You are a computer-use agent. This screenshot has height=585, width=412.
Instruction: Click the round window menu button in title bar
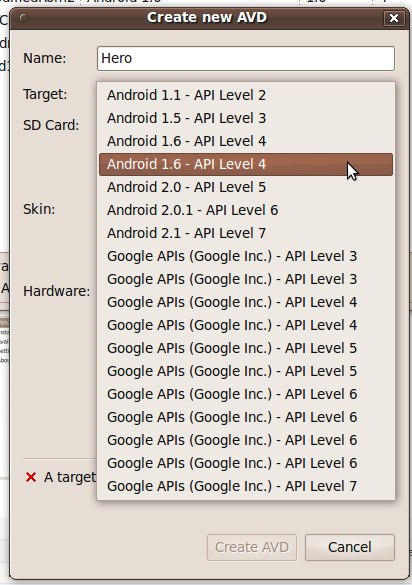pyautogui.click(x=24, y=18)
